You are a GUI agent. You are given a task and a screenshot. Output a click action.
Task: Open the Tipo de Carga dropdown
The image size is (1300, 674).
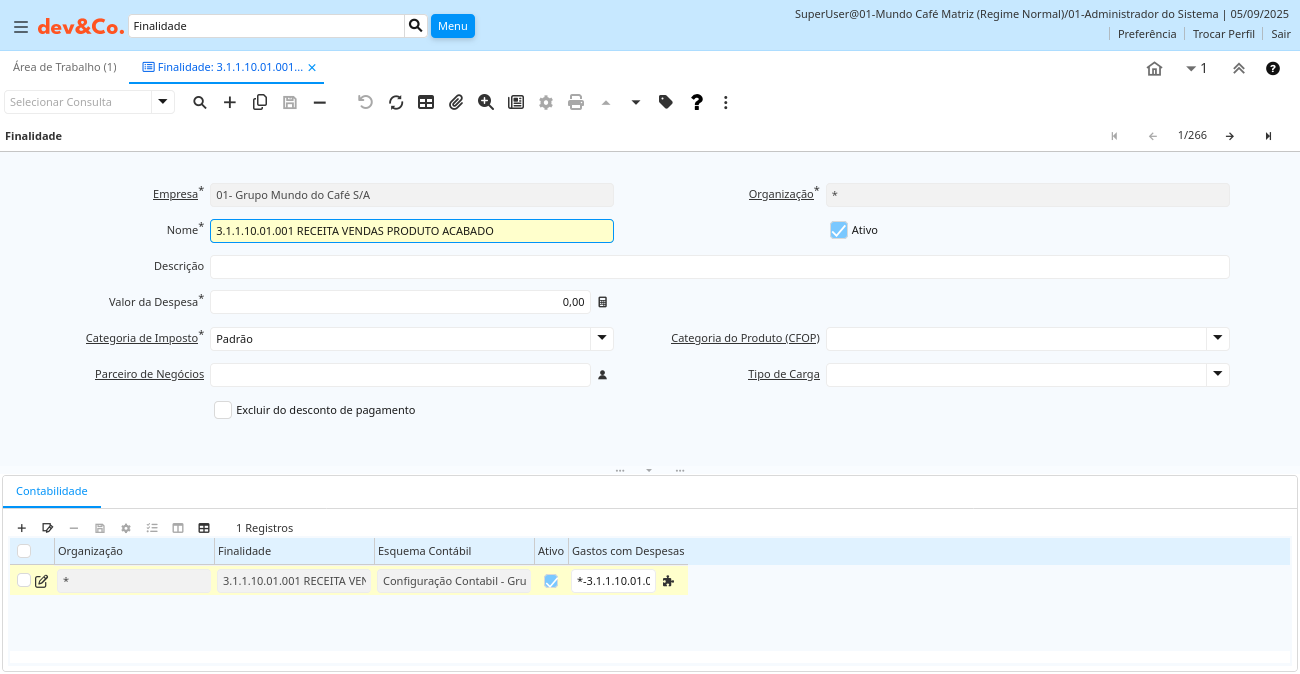[1217, 374]
